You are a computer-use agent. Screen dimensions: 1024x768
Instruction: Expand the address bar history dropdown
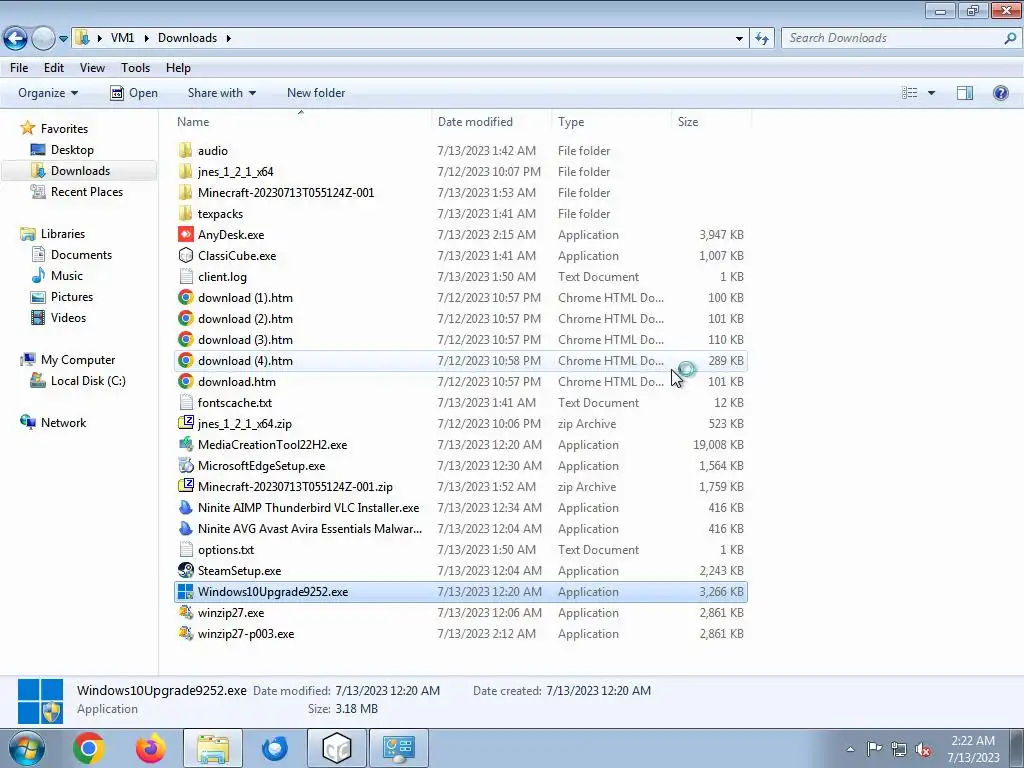coord(739,39)
